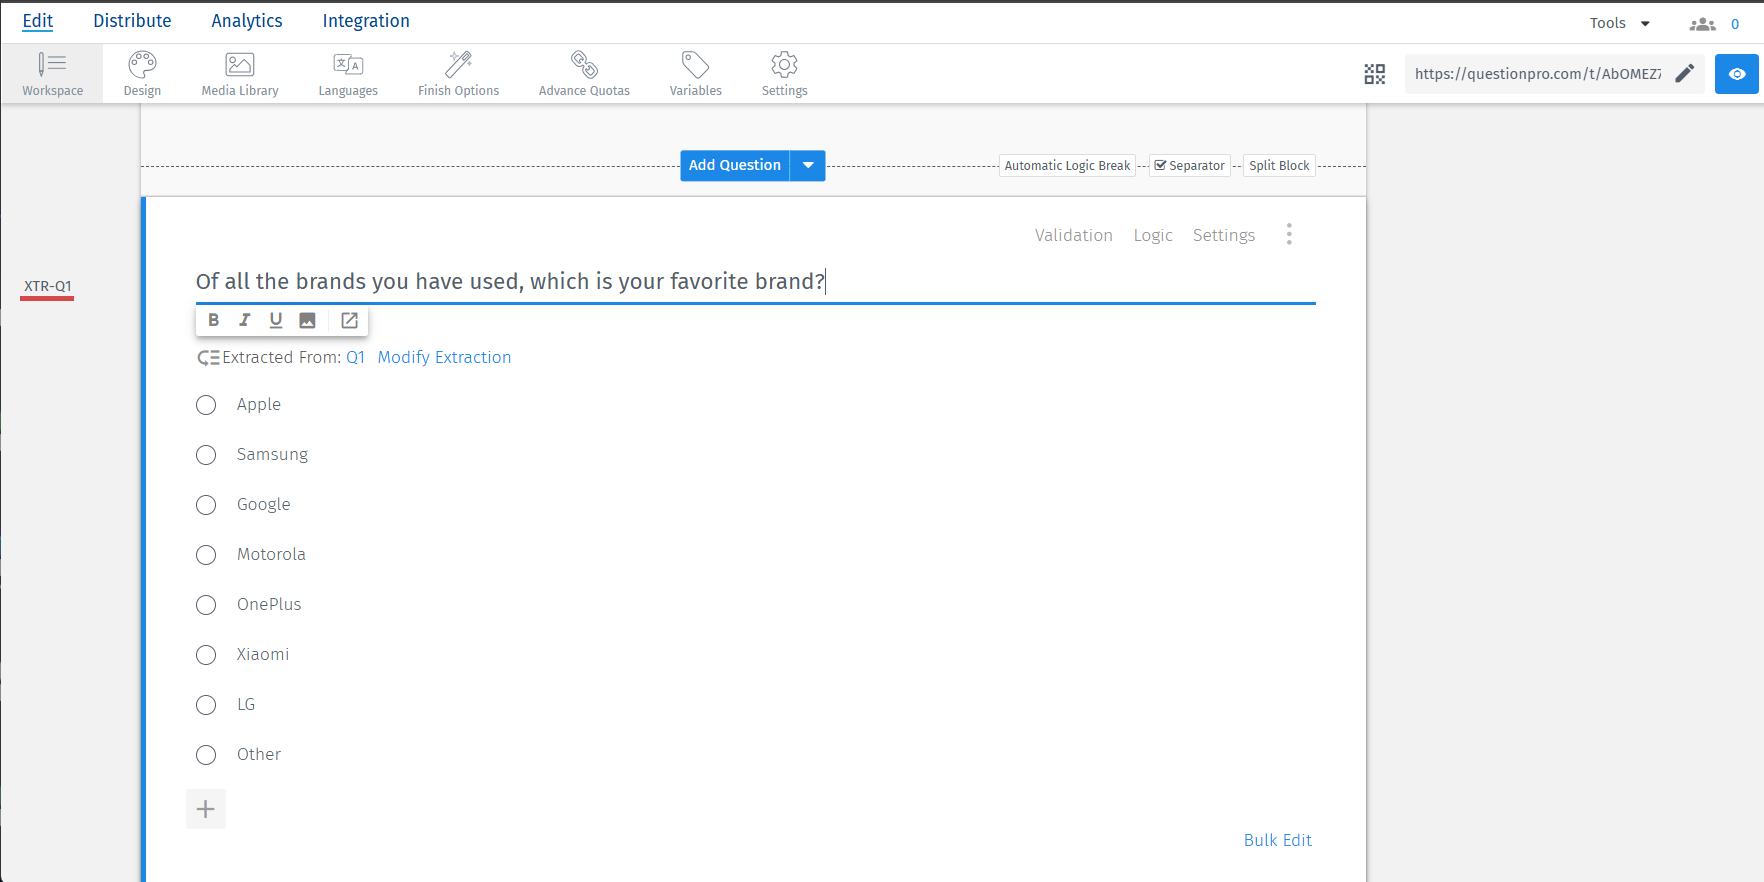Click the question title text field
This screenshot has height=882, width=1764.
click(x=755, y=282)
